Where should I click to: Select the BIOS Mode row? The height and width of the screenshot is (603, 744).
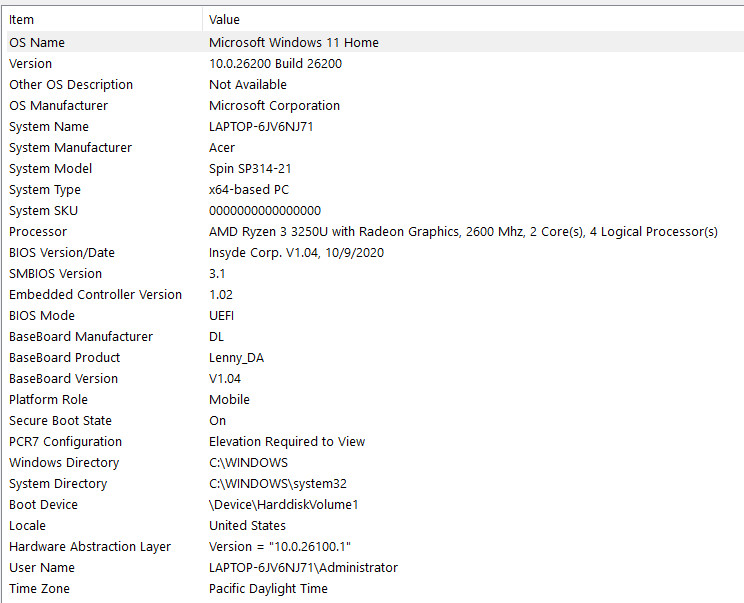click(375, 315)
